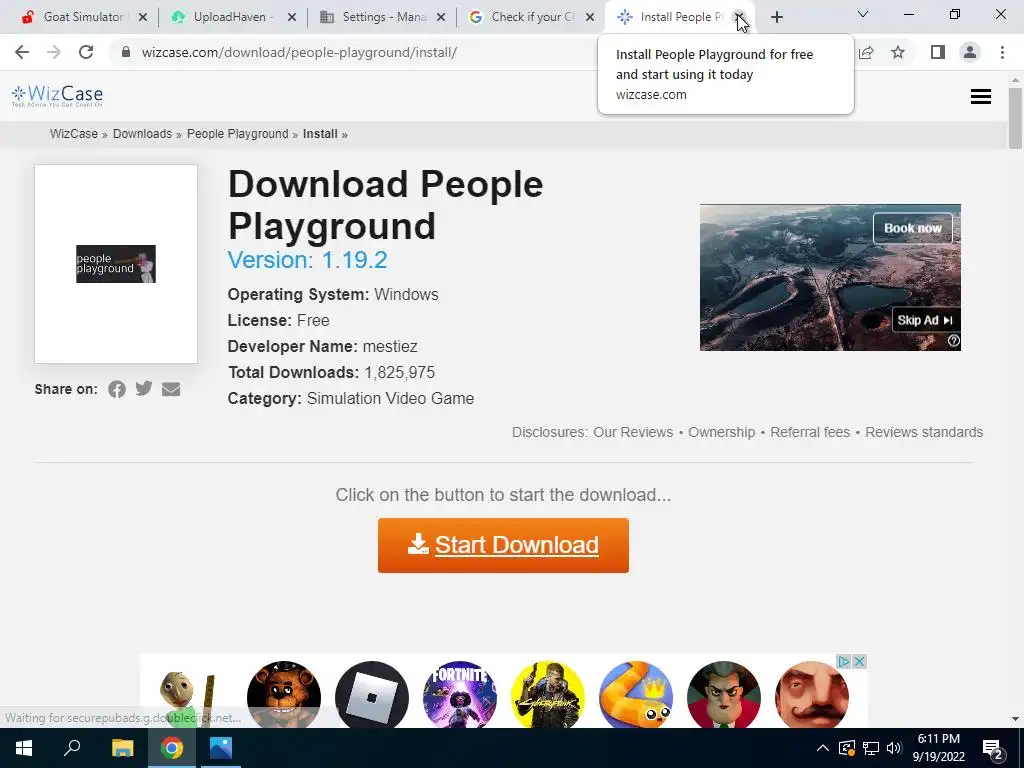
Task: Close the bottom banner ad
Action: [x=859, y=662]
